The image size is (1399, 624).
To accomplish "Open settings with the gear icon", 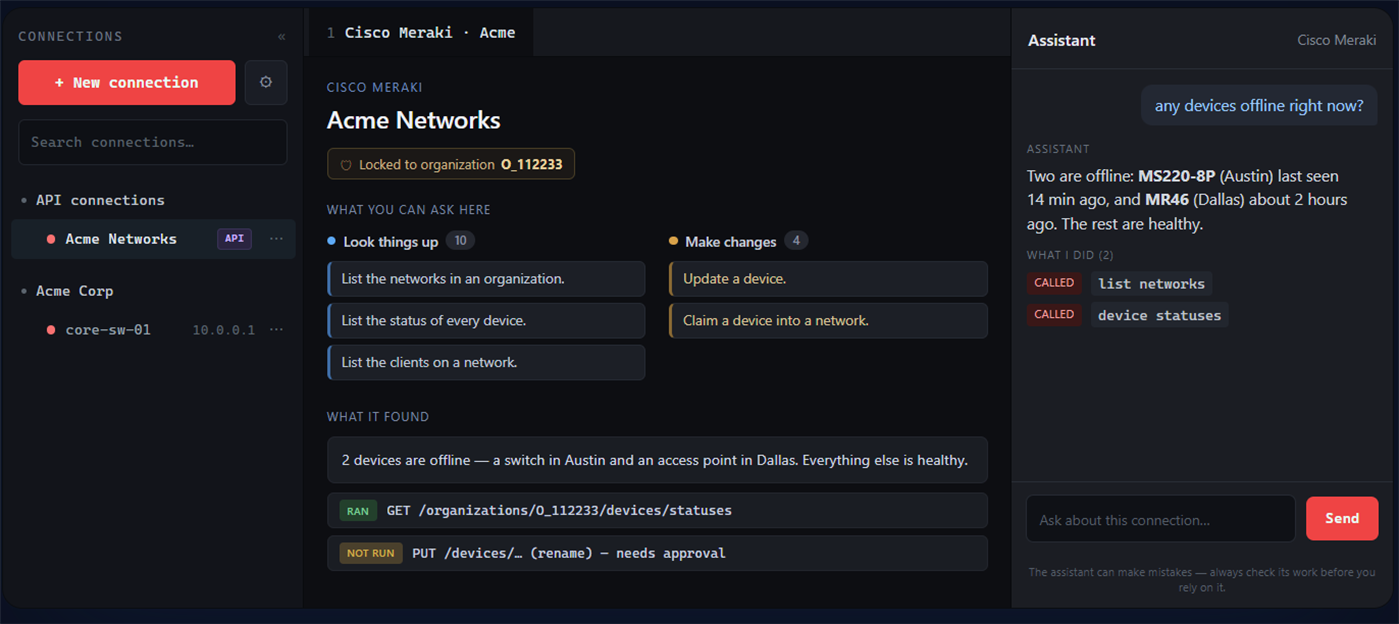I will [266, 83].
